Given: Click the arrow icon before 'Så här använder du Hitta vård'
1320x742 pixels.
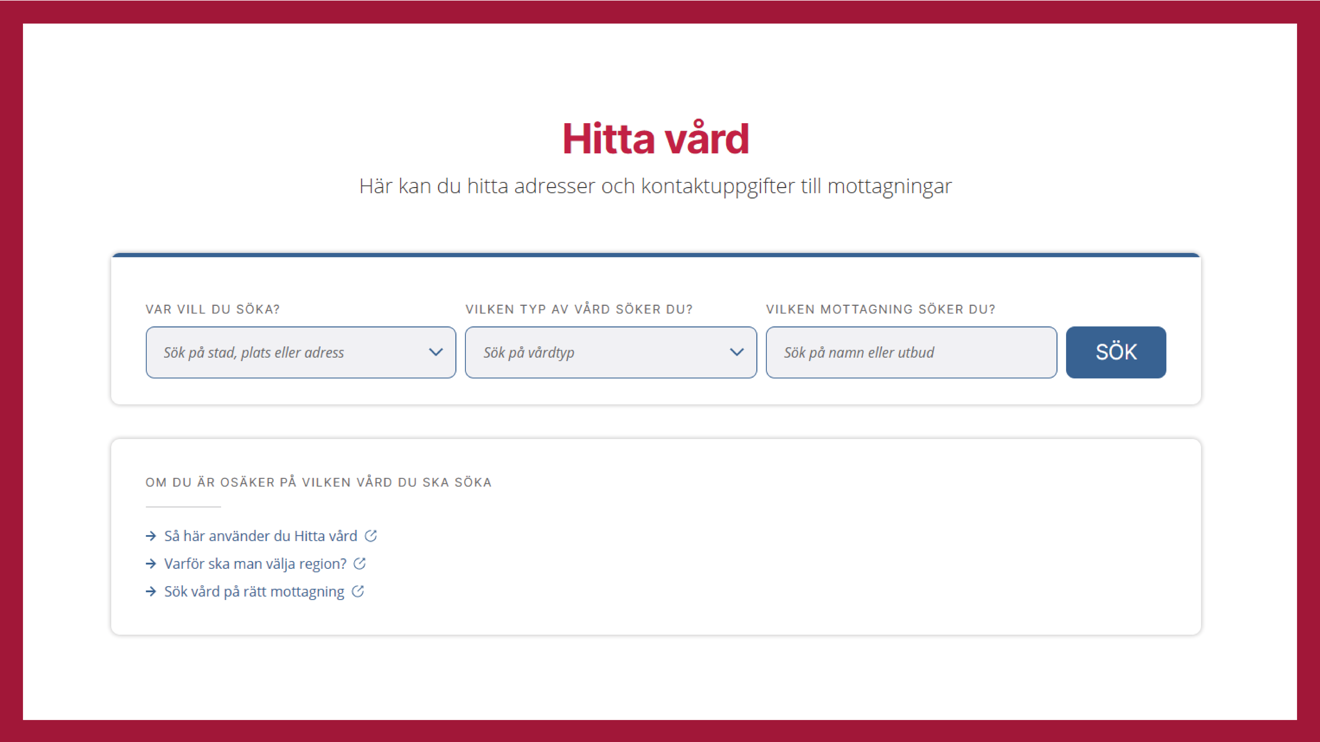Looking at the screenshot, I should tap(151, 536).
